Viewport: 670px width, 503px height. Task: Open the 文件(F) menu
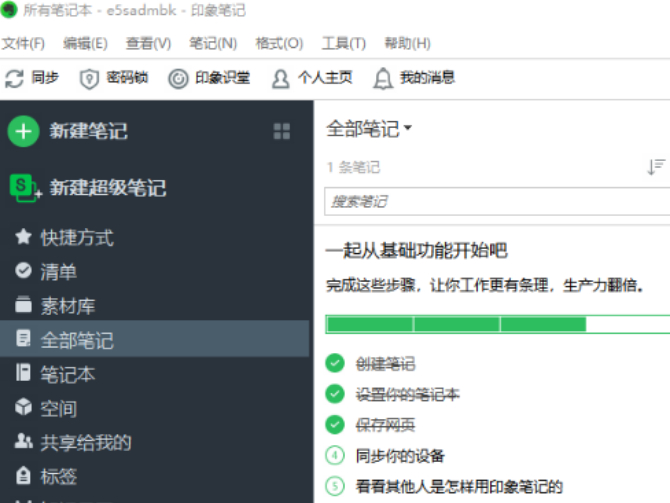pos(23,43)
